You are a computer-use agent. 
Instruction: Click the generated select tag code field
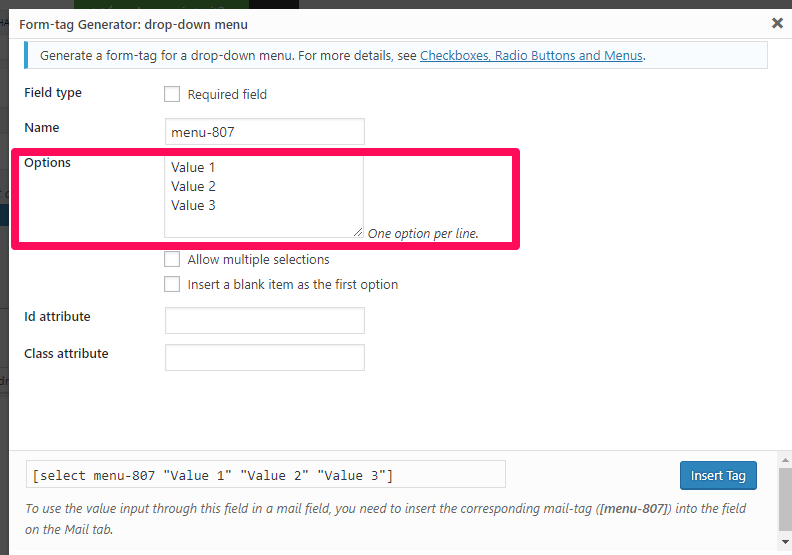tap(266, 474)
